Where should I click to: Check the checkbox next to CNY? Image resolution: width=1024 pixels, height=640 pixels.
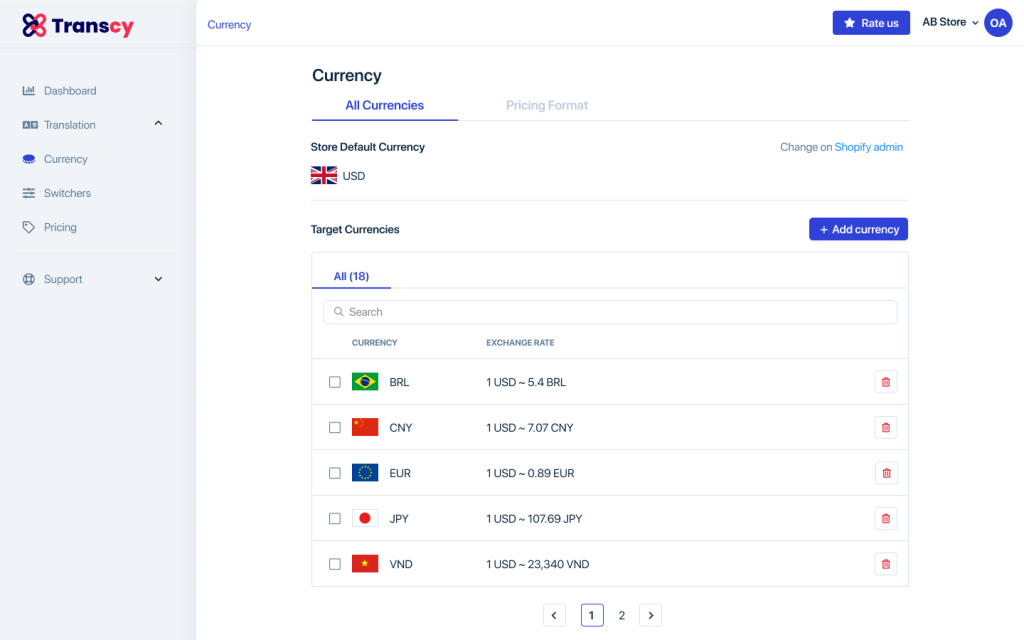pos(335,427)
